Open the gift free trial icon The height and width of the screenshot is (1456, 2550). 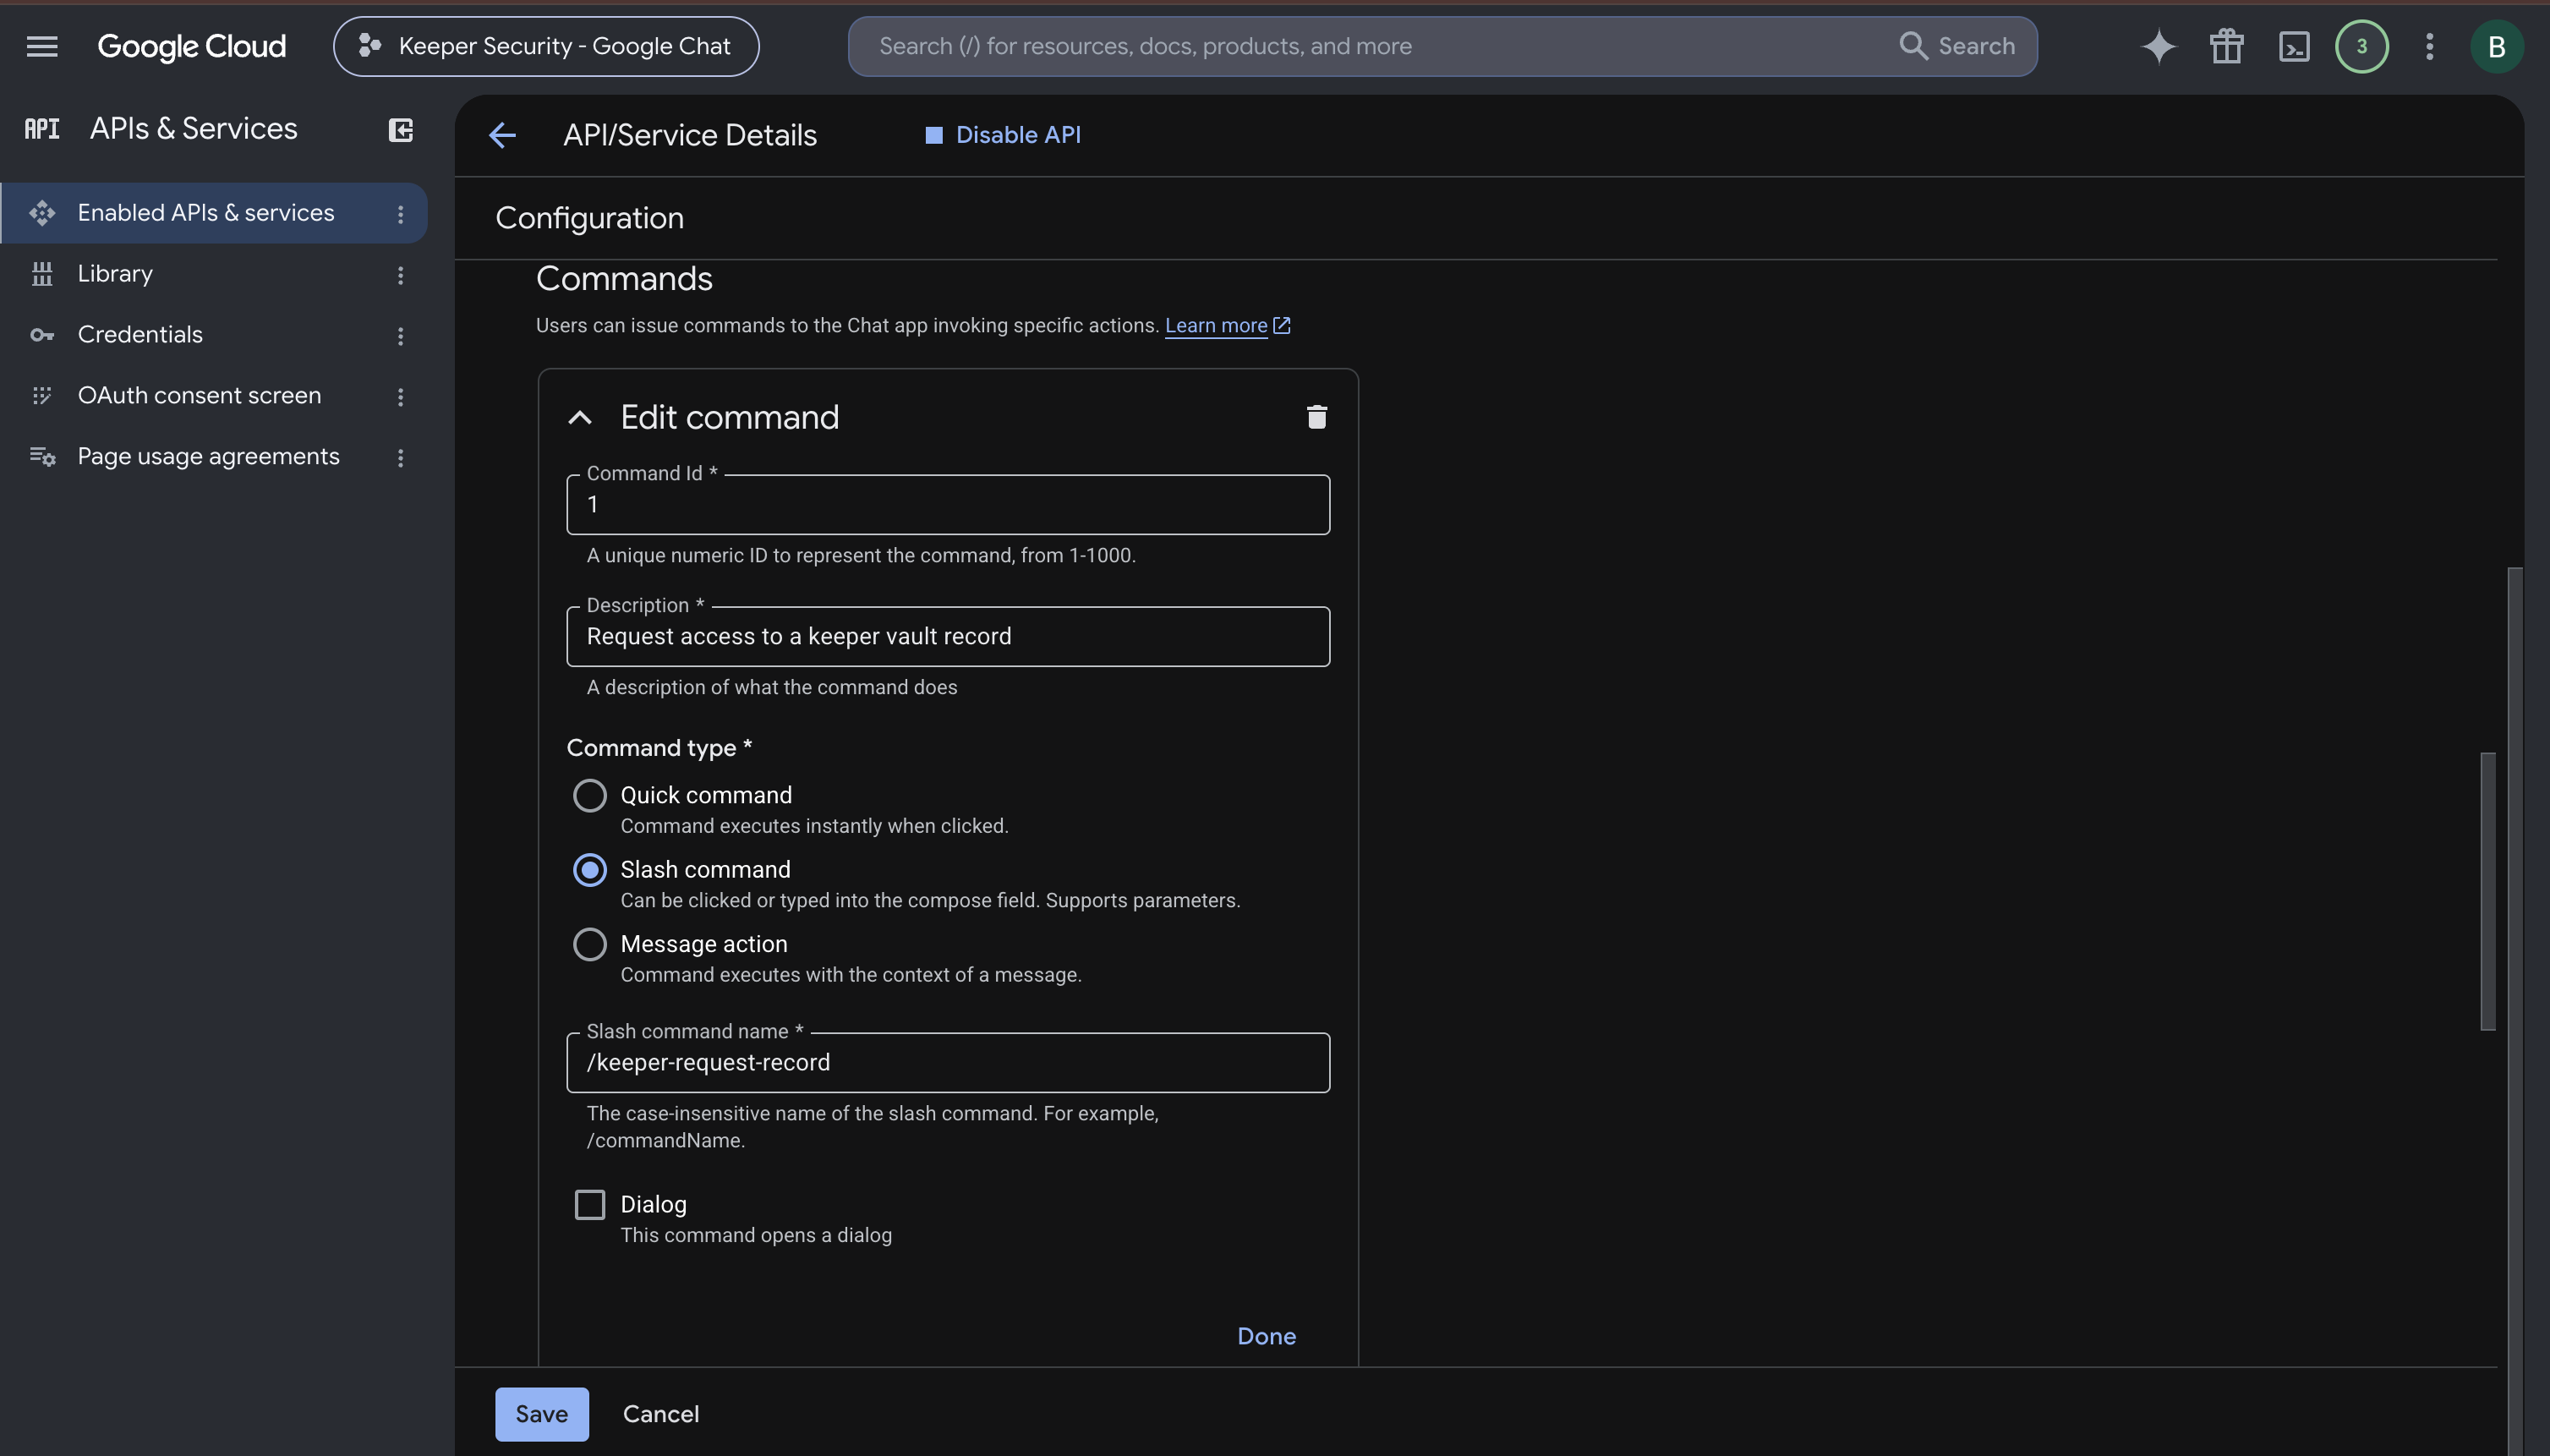pyautogui.click(x=2226, y=46)
